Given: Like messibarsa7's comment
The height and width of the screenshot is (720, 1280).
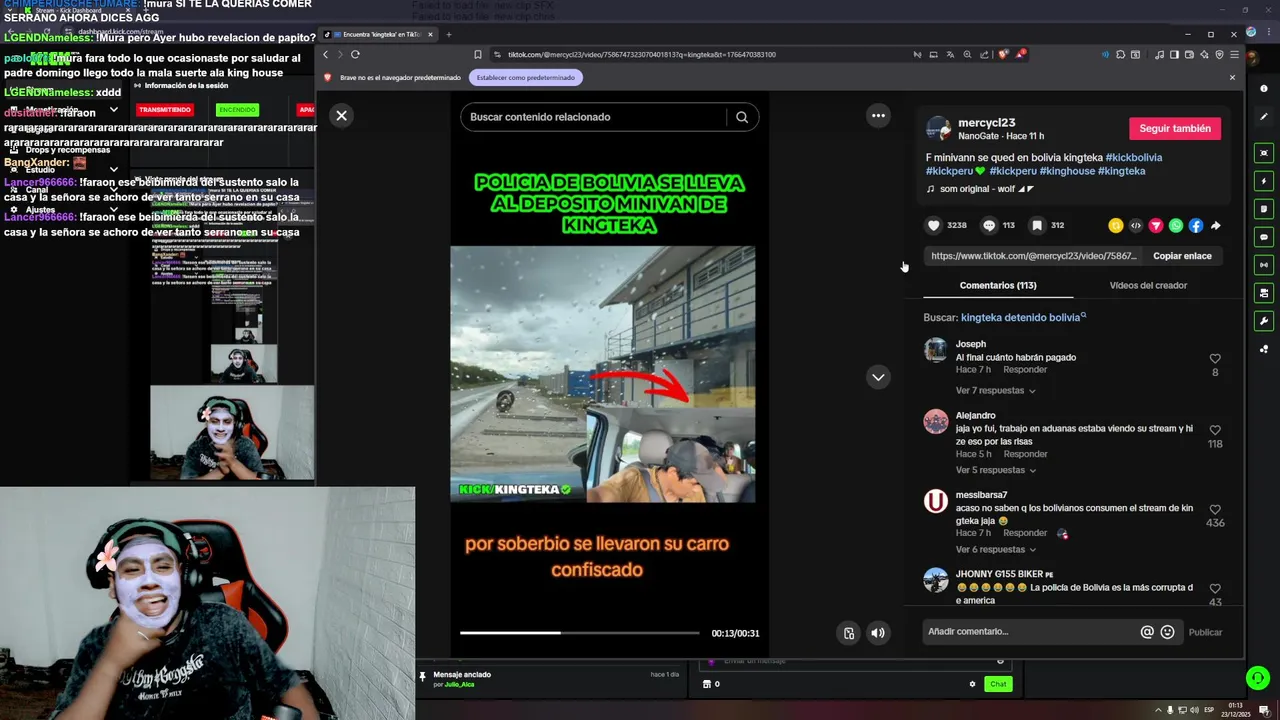Looking at the screenshot, I should [1215, 509].
